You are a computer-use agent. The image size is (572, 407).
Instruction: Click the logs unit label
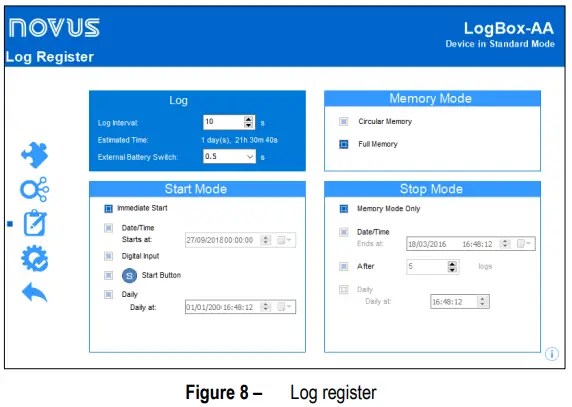click(x=485, y=267)
